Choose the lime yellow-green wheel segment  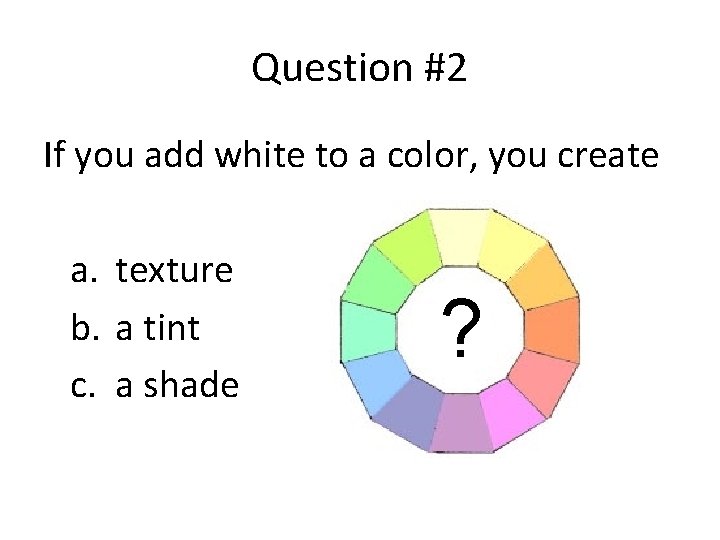[409, 247]
